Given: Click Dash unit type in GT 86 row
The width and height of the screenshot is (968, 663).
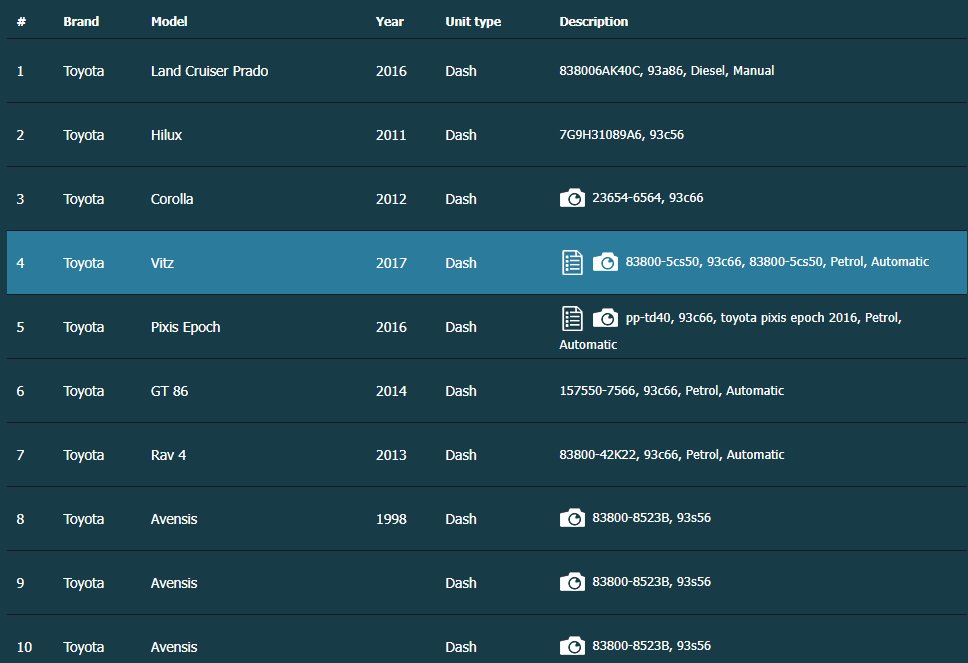Looking at the screenshot, I should (x=461, y=391).
